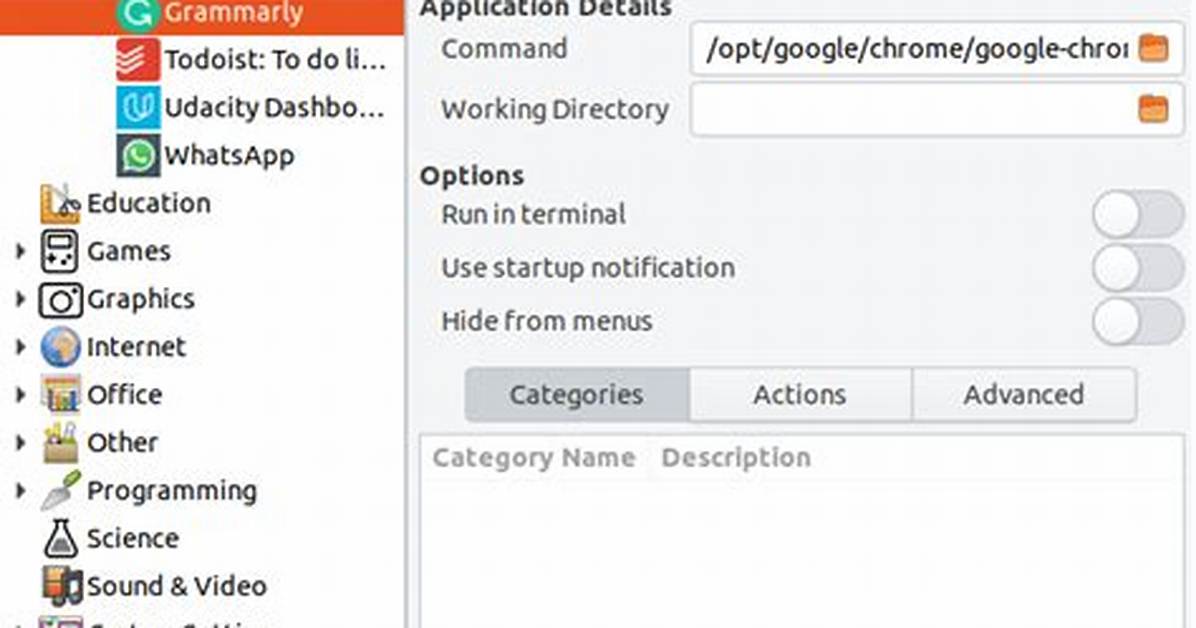The width and height of the screenshot is (1196, 628).
Task: Switch to the Categories tab
Action: pos(577,395)
